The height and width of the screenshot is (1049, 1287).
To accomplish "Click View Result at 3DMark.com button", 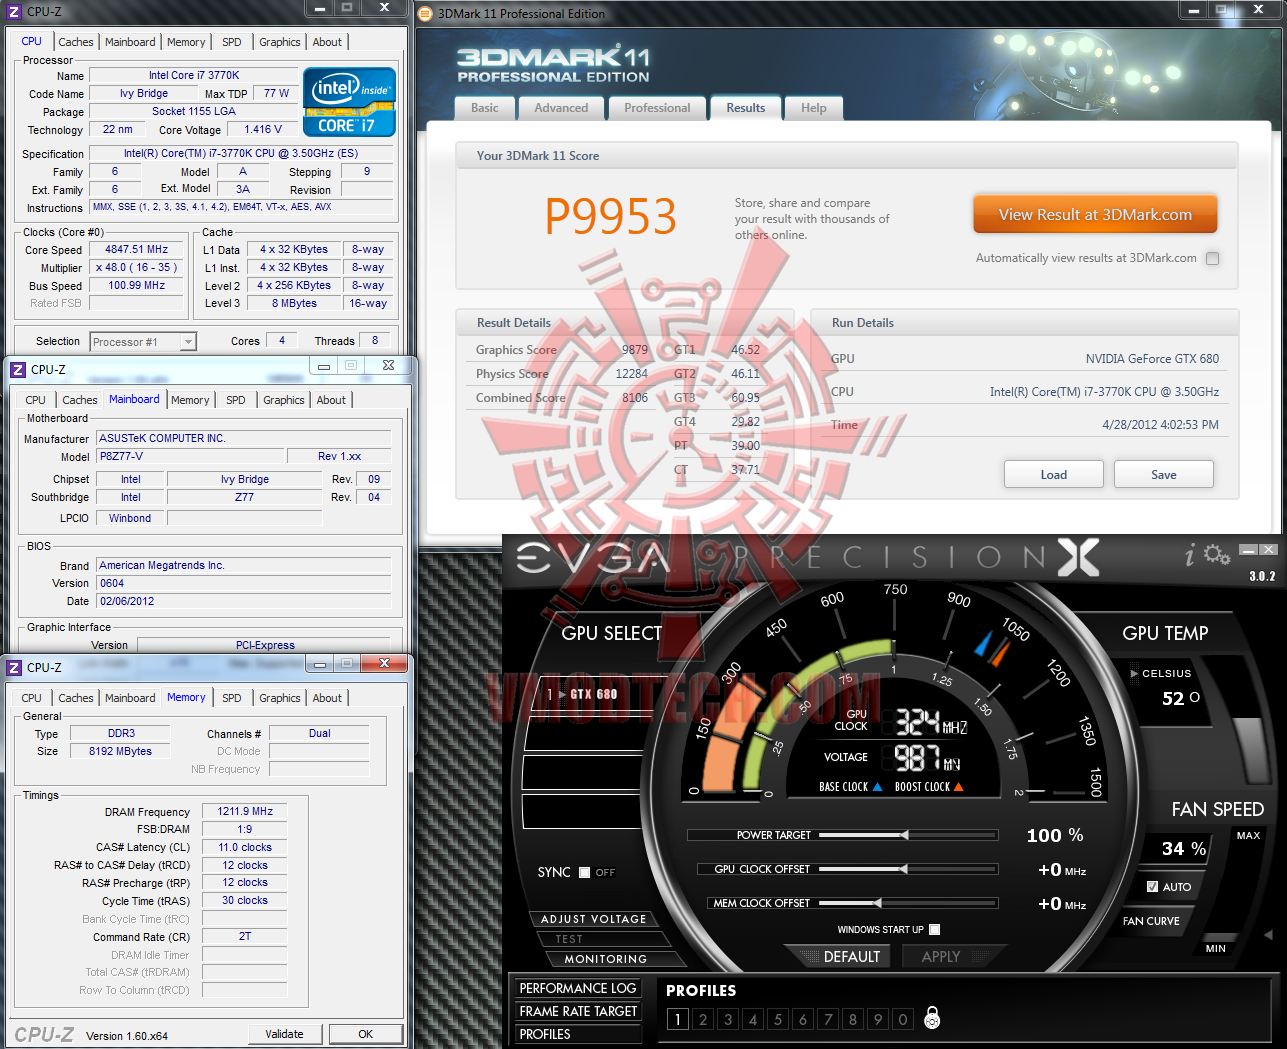I will click(1095, 214).
